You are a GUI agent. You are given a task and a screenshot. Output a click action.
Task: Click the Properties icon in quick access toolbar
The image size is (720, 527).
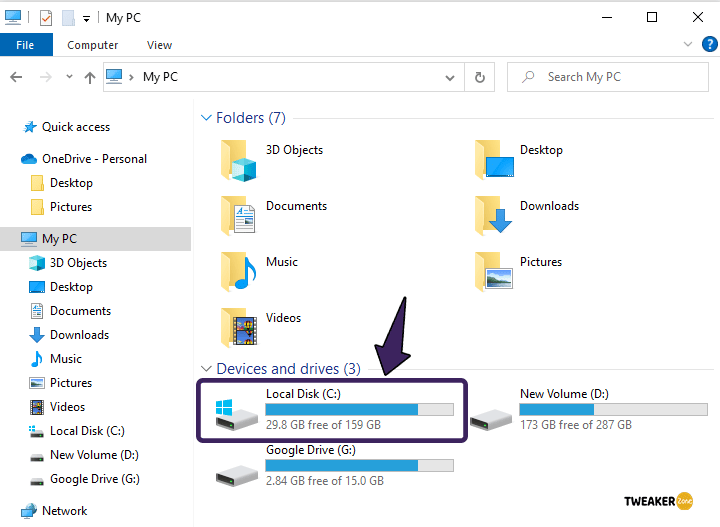[45, 18]
